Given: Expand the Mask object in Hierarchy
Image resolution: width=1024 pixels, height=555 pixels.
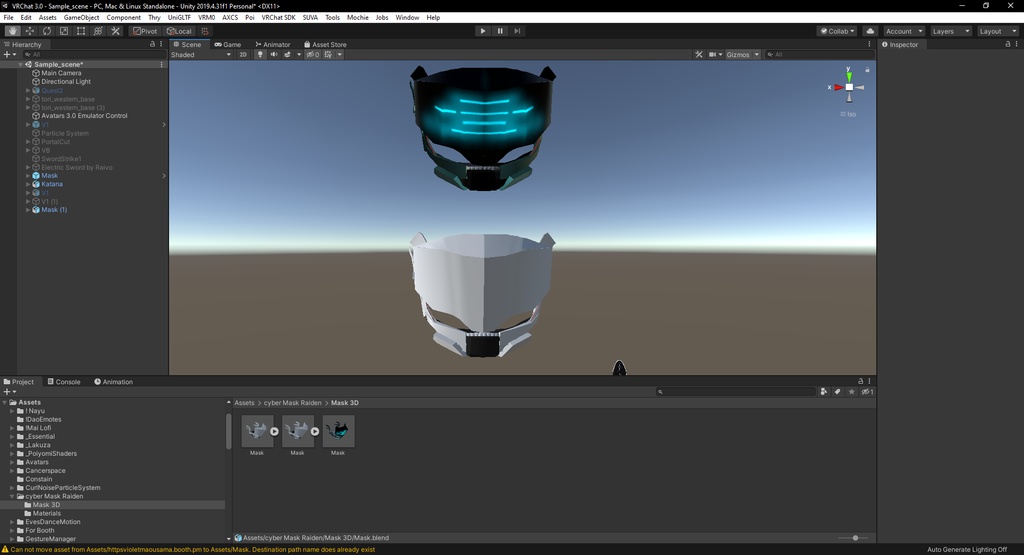Looking at the screenshot, I should (x=28, y=176).
